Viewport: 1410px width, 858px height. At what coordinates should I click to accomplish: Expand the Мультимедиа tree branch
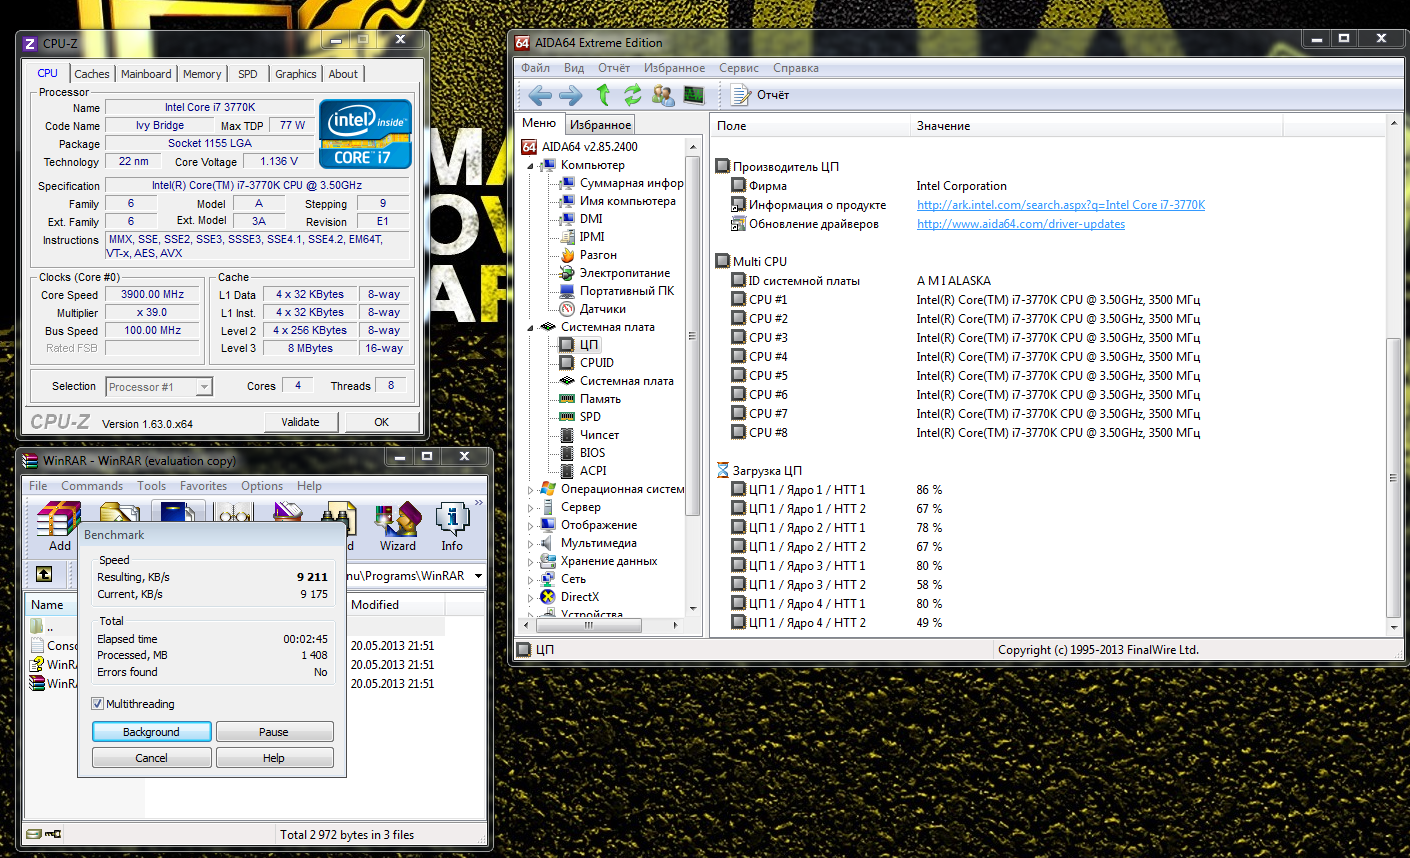click(x=530, y=544)
